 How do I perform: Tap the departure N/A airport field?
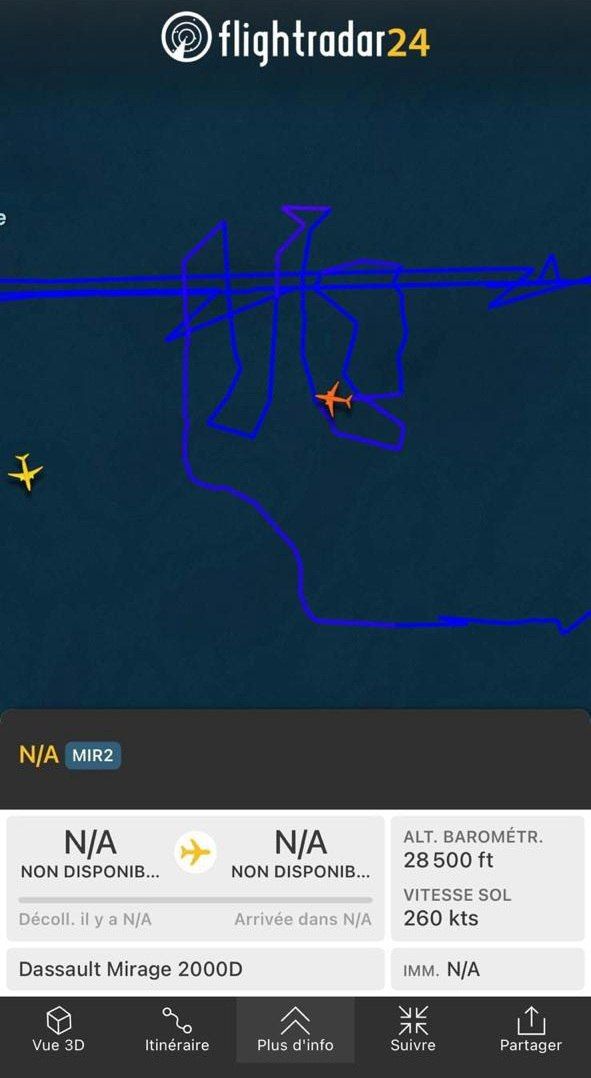tap(90, 854)
